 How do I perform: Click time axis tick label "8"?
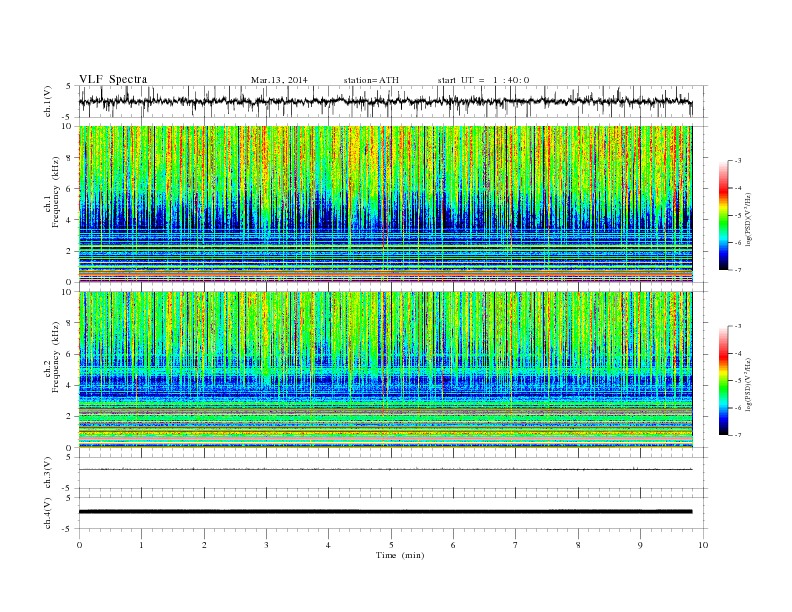[x=578, y=545]
